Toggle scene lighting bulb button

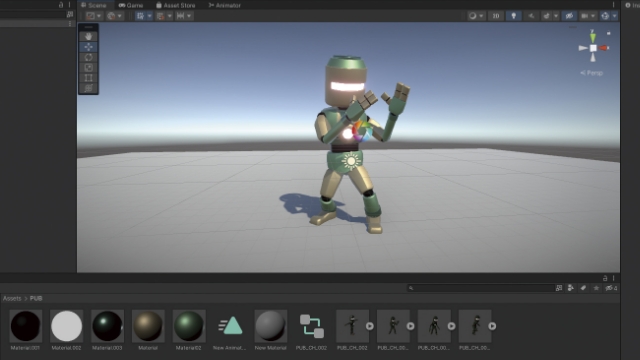tap(513, 16)
